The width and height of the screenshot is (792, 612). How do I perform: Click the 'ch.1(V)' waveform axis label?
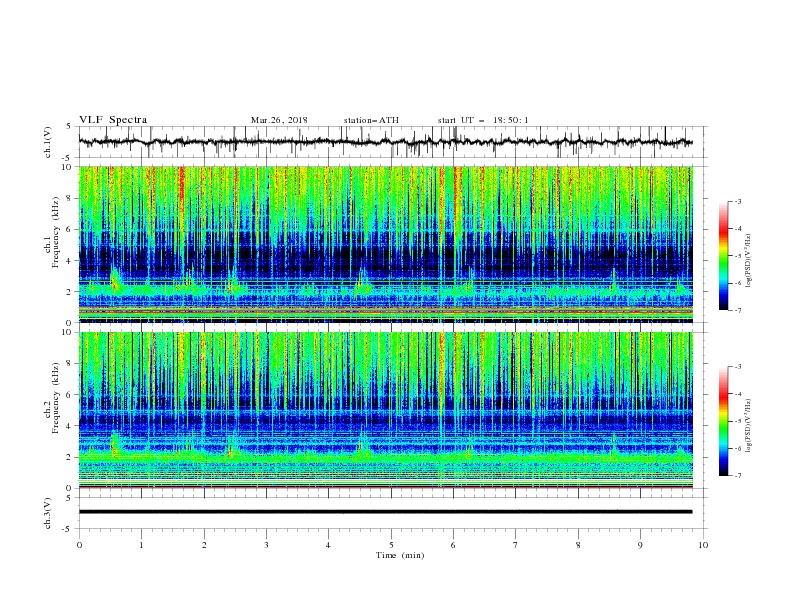(x=48, y=142)
